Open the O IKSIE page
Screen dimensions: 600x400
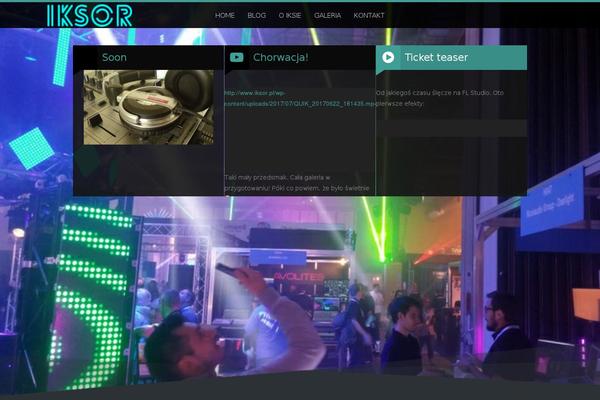(290, 15)
